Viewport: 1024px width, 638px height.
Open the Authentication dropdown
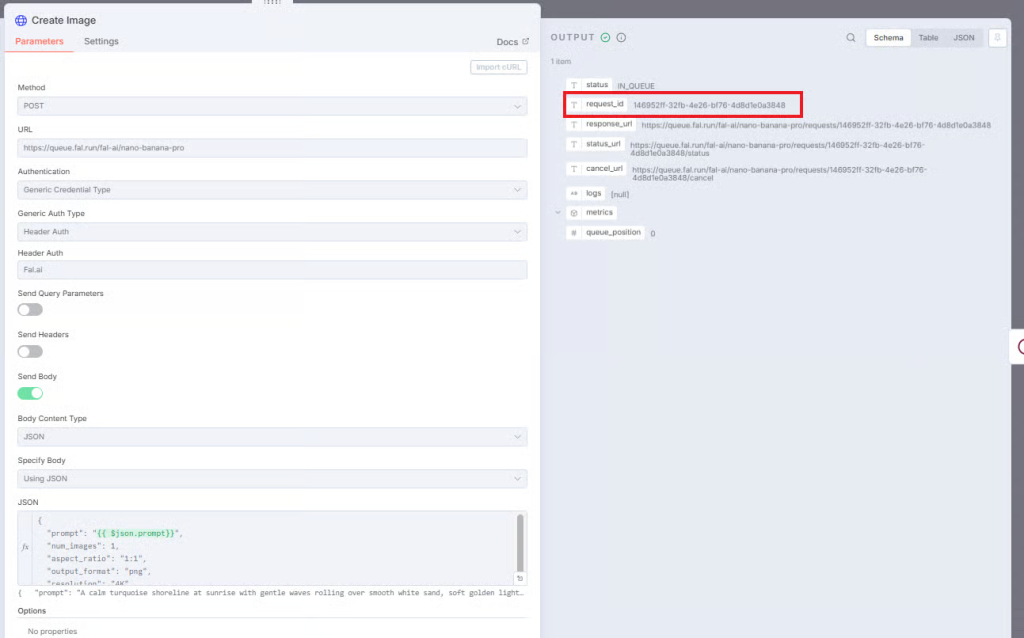[272, 189]
